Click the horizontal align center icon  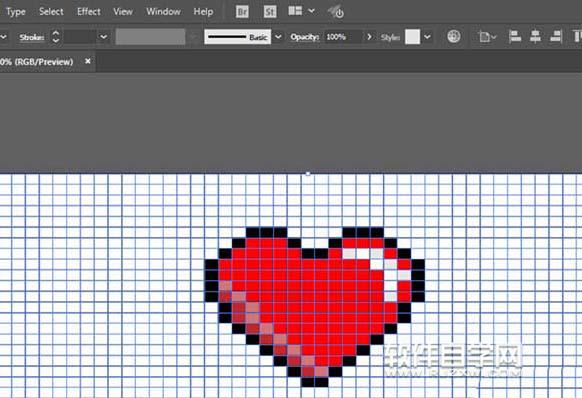tap(535, 36)
